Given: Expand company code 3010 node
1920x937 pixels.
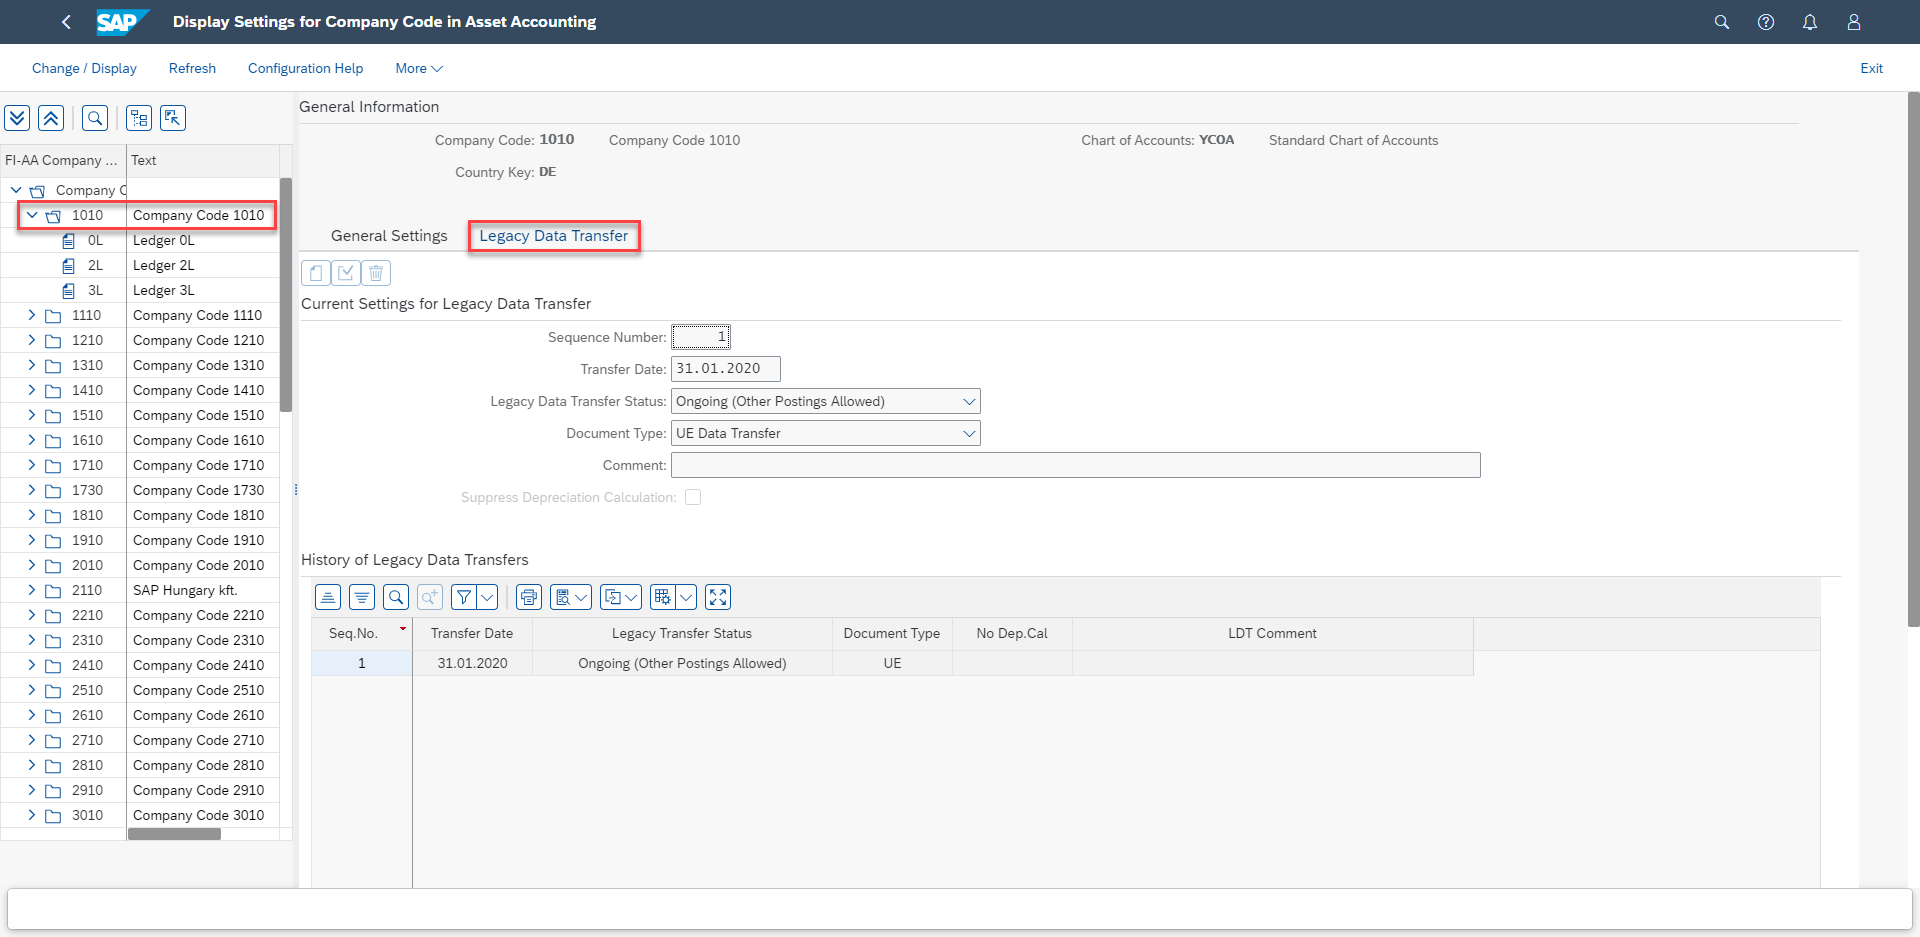Looking at the screenshot, I should point(32,815).
